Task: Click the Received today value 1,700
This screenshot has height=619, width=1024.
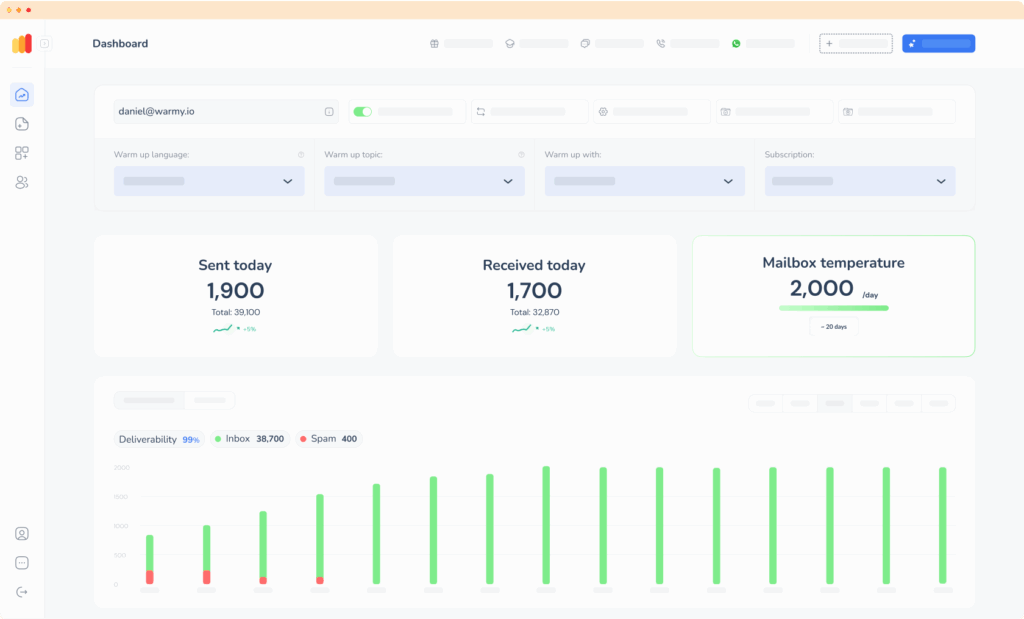Action: coord(534,291)
